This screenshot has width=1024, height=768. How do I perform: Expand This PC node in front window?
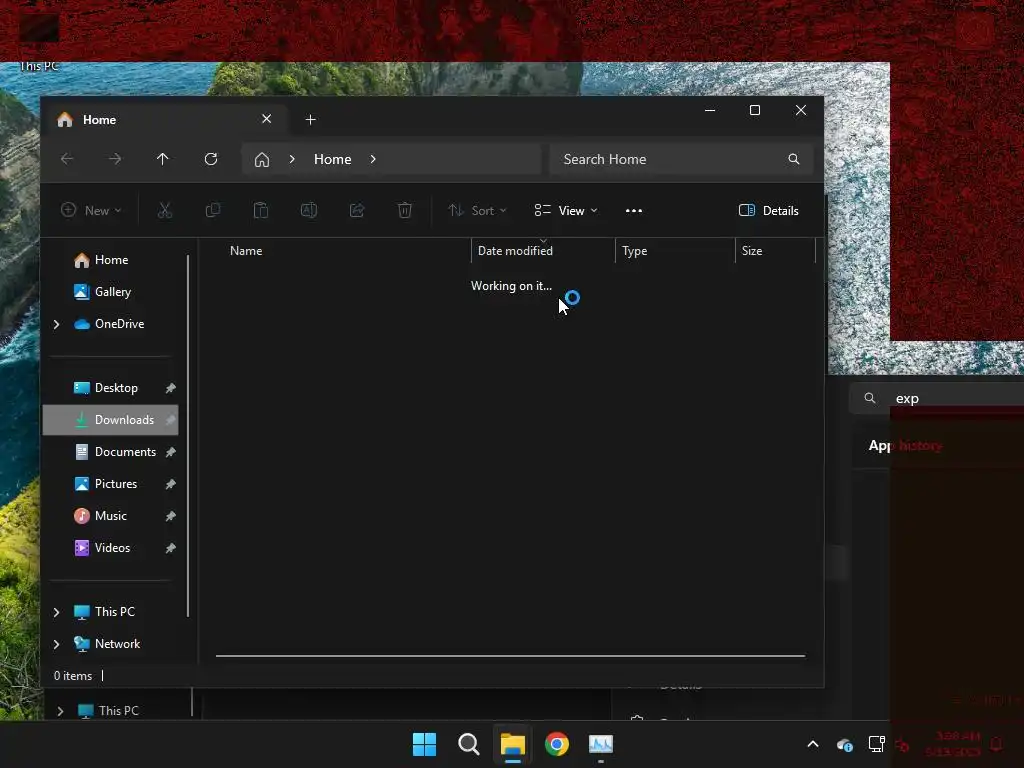(x=56, y=612)
